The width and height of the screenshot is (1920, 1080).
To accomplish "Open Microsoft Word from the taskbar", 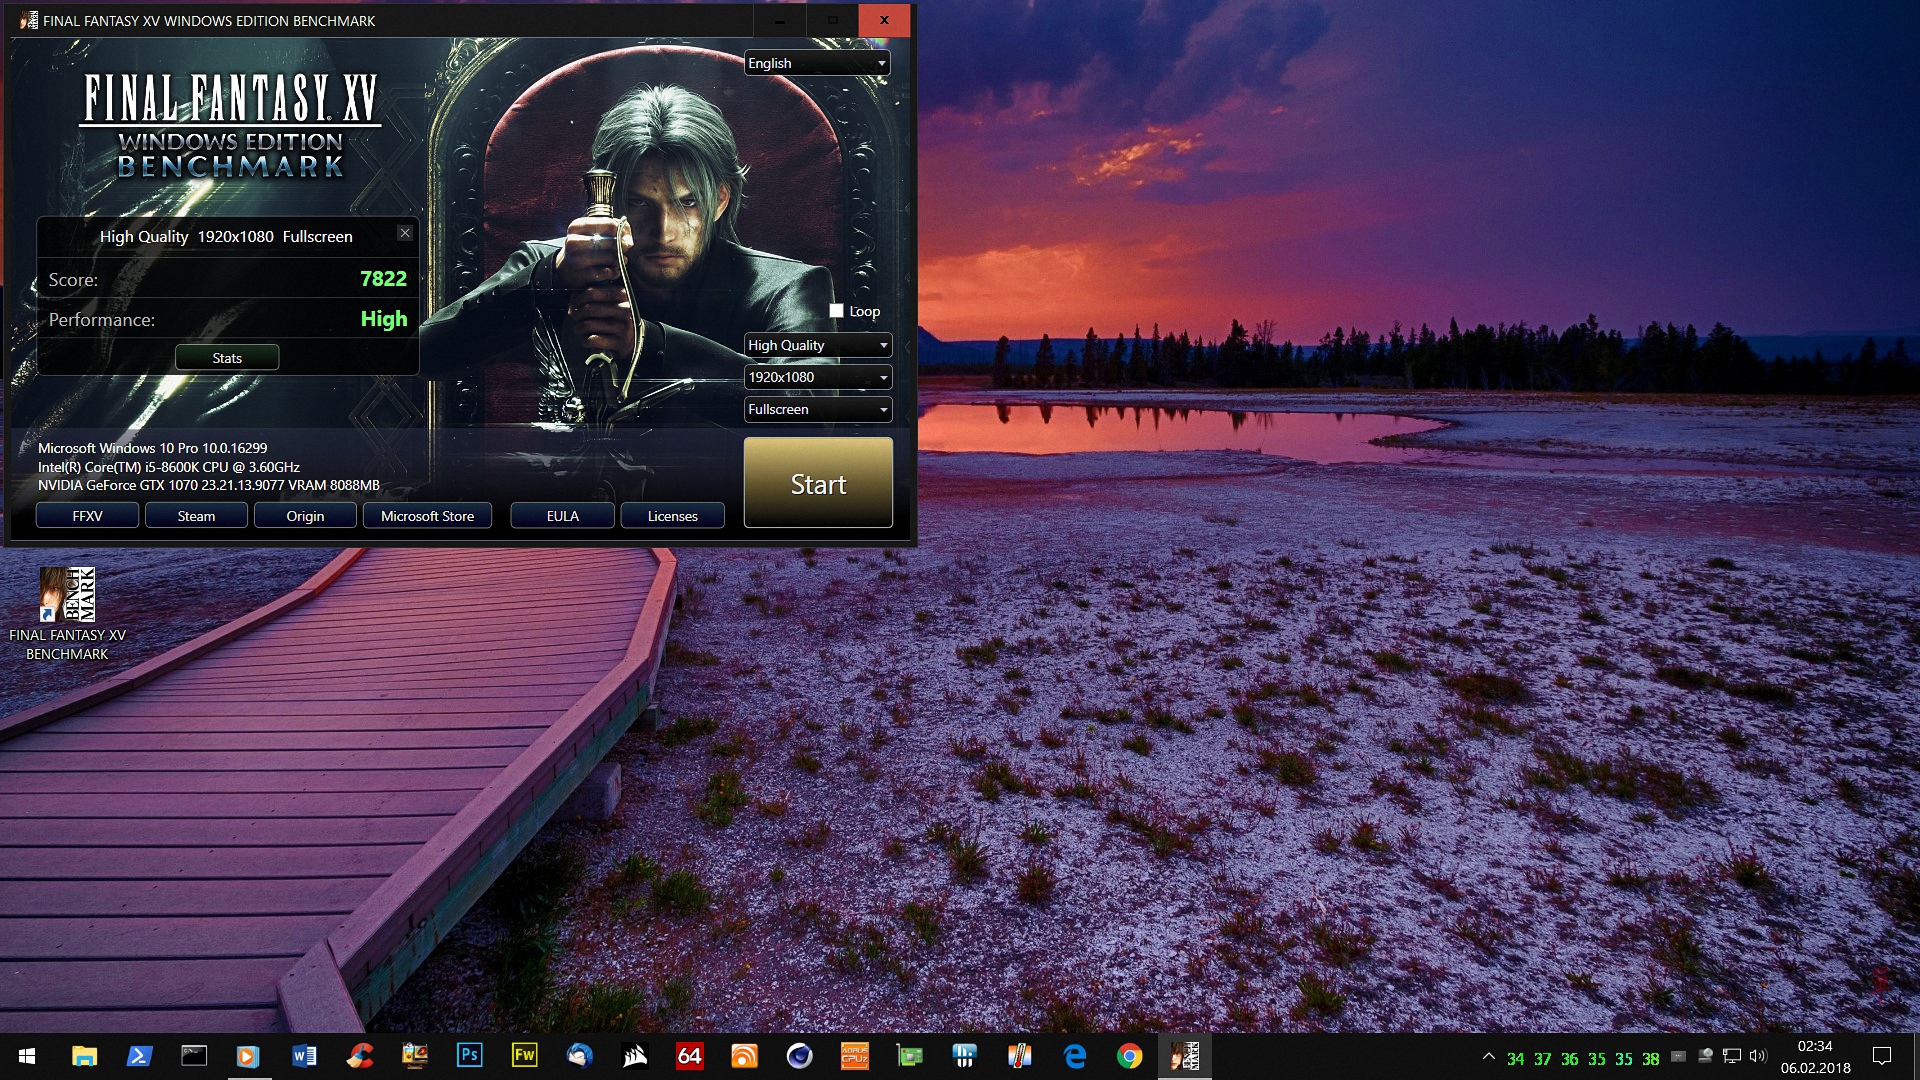I will [x=304, y=1056].
